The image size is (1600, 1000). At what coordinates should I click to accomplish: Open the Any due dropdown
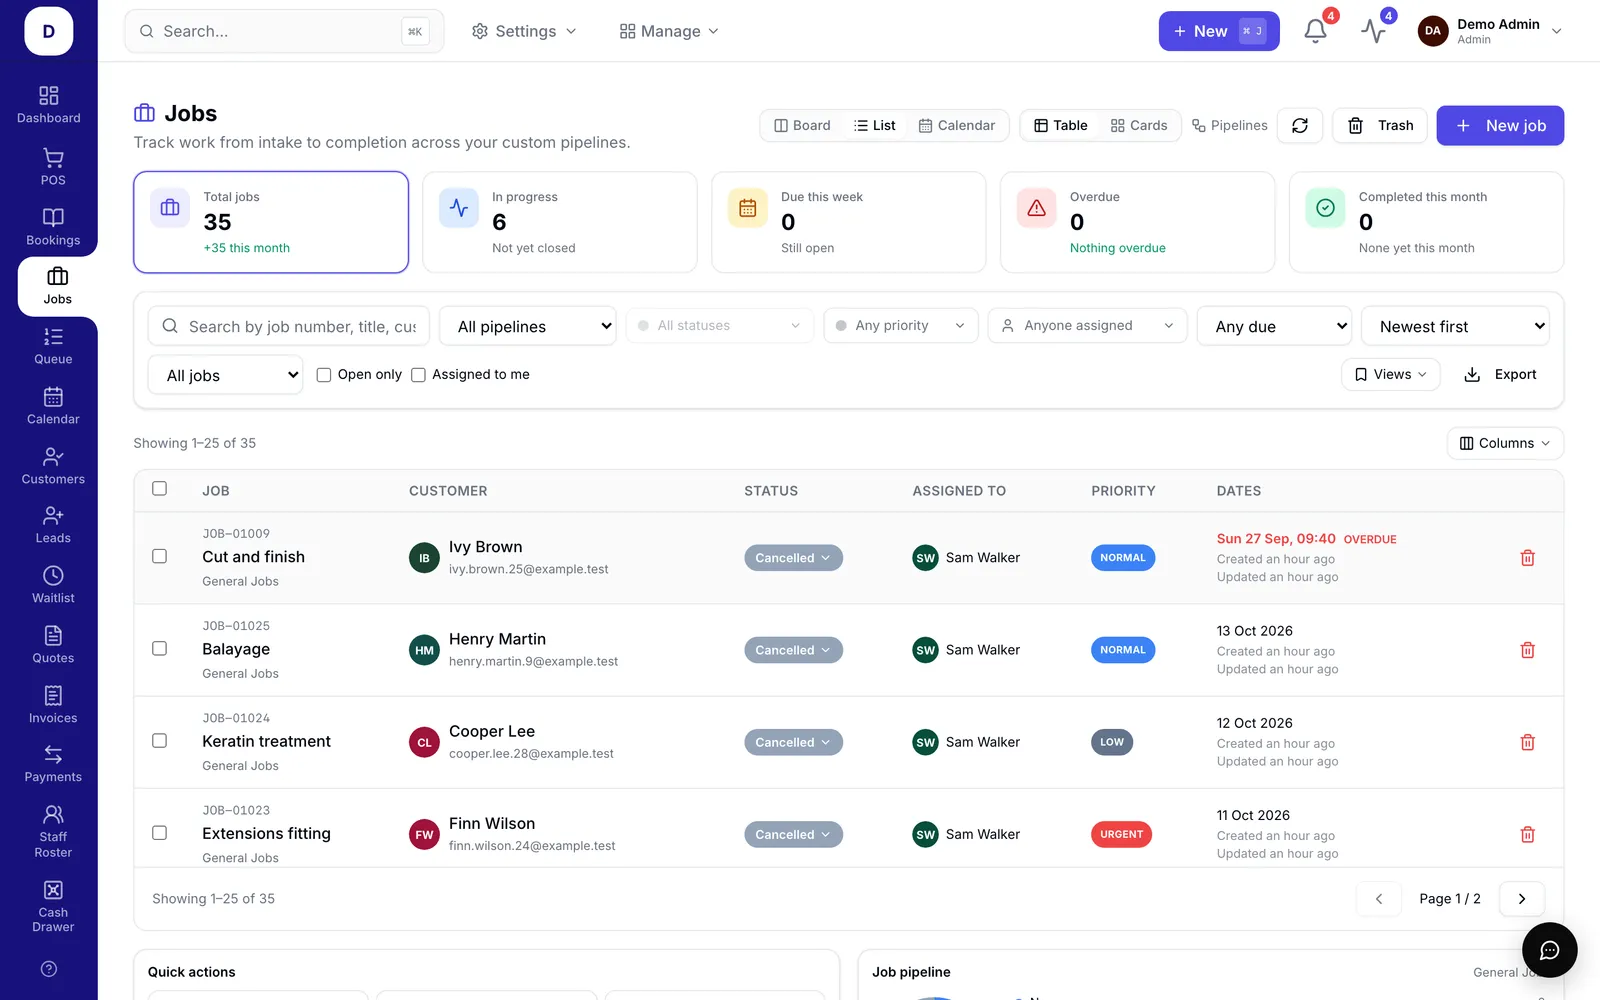(x=1274, y=326)
